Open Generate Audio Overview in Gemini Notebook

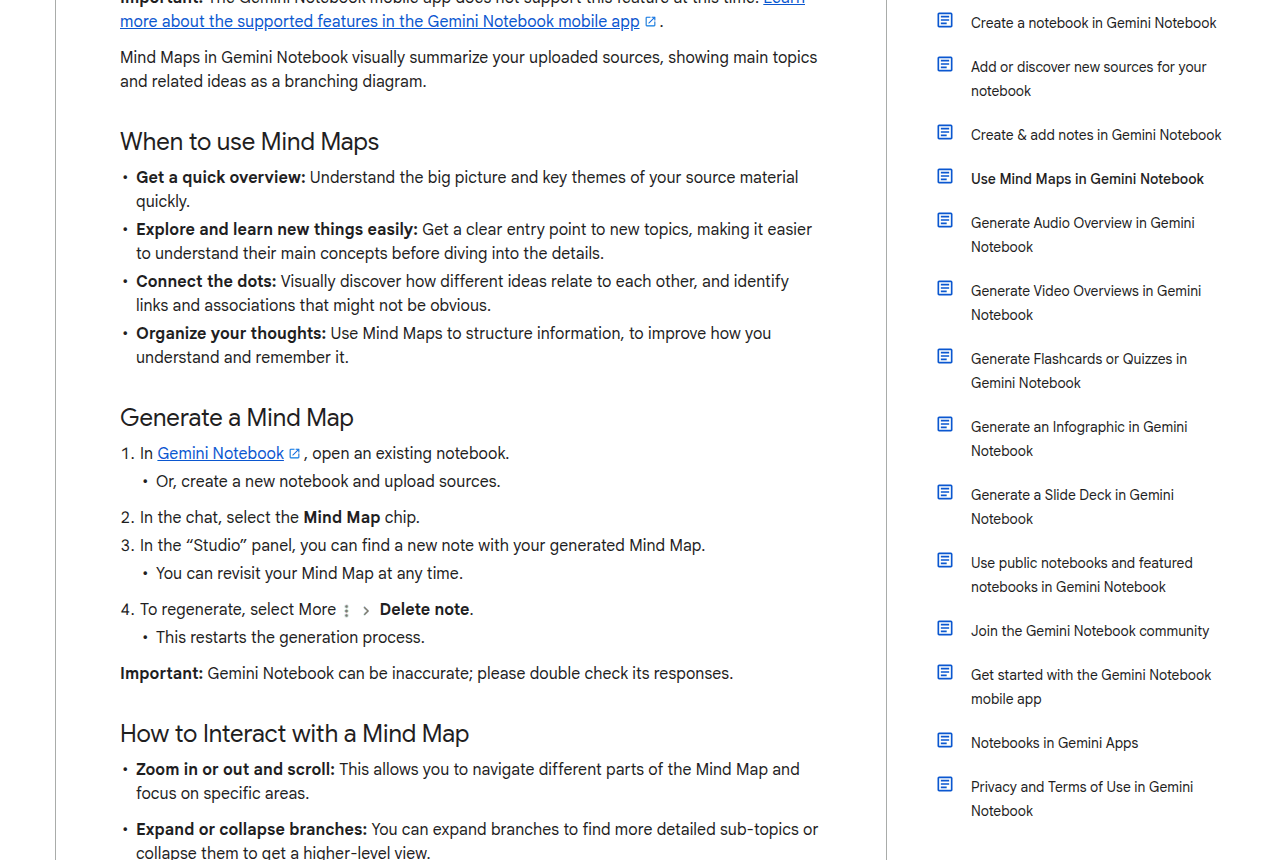[1082, 235]
